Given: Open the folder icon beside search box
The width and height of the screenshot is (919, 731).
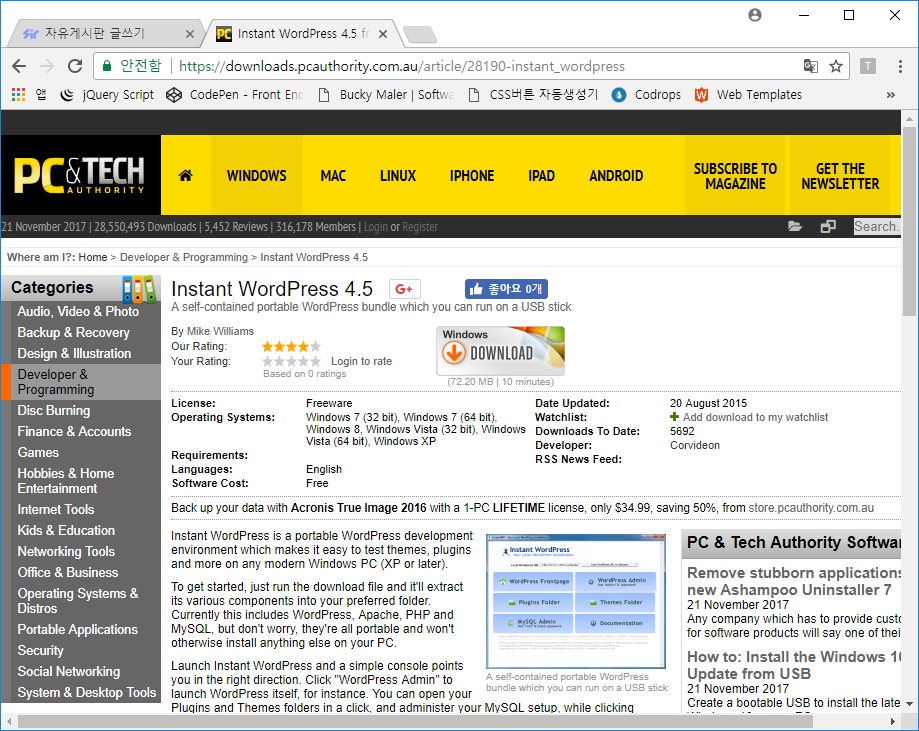Looking at the screenshot, I should 795,227.
